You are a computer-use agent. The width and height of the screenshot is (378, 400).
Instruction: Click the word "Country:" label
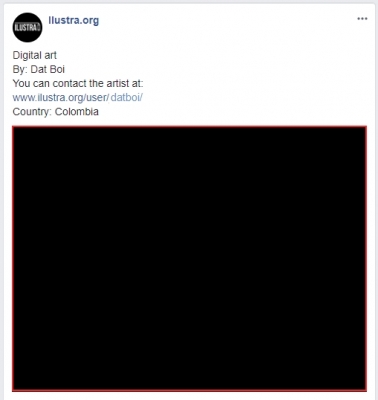pos(32,111)
